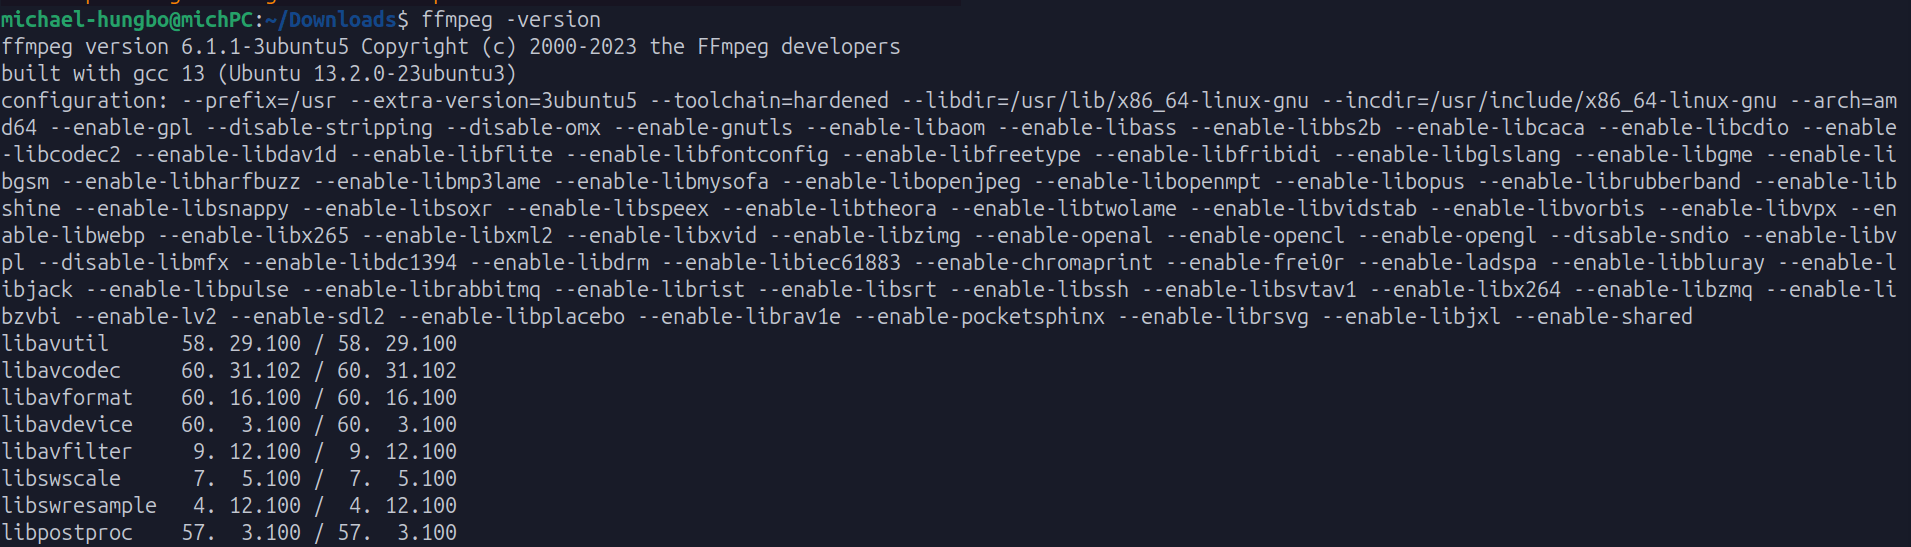1911x547 pixels.
Task: Click the version string 6.1.1-3ubuntu5
Action: tap(264, 47)
